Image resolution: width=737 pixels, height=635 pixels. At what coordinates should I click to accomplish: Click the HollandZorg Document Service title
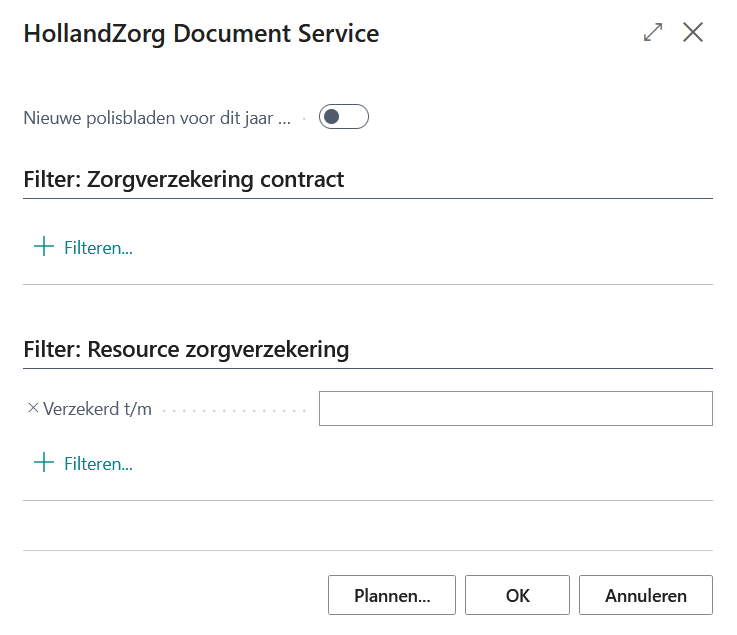(x=201, y=33)
